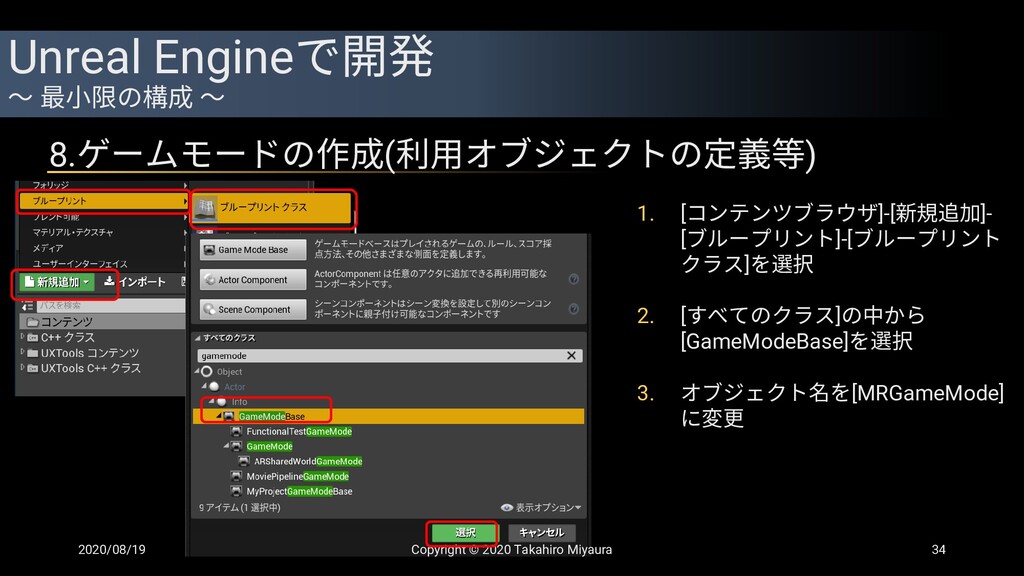Open the ユーザーインターフェイス submenu
This screenshot has width=1024, height=576.
tap(104, 264)
